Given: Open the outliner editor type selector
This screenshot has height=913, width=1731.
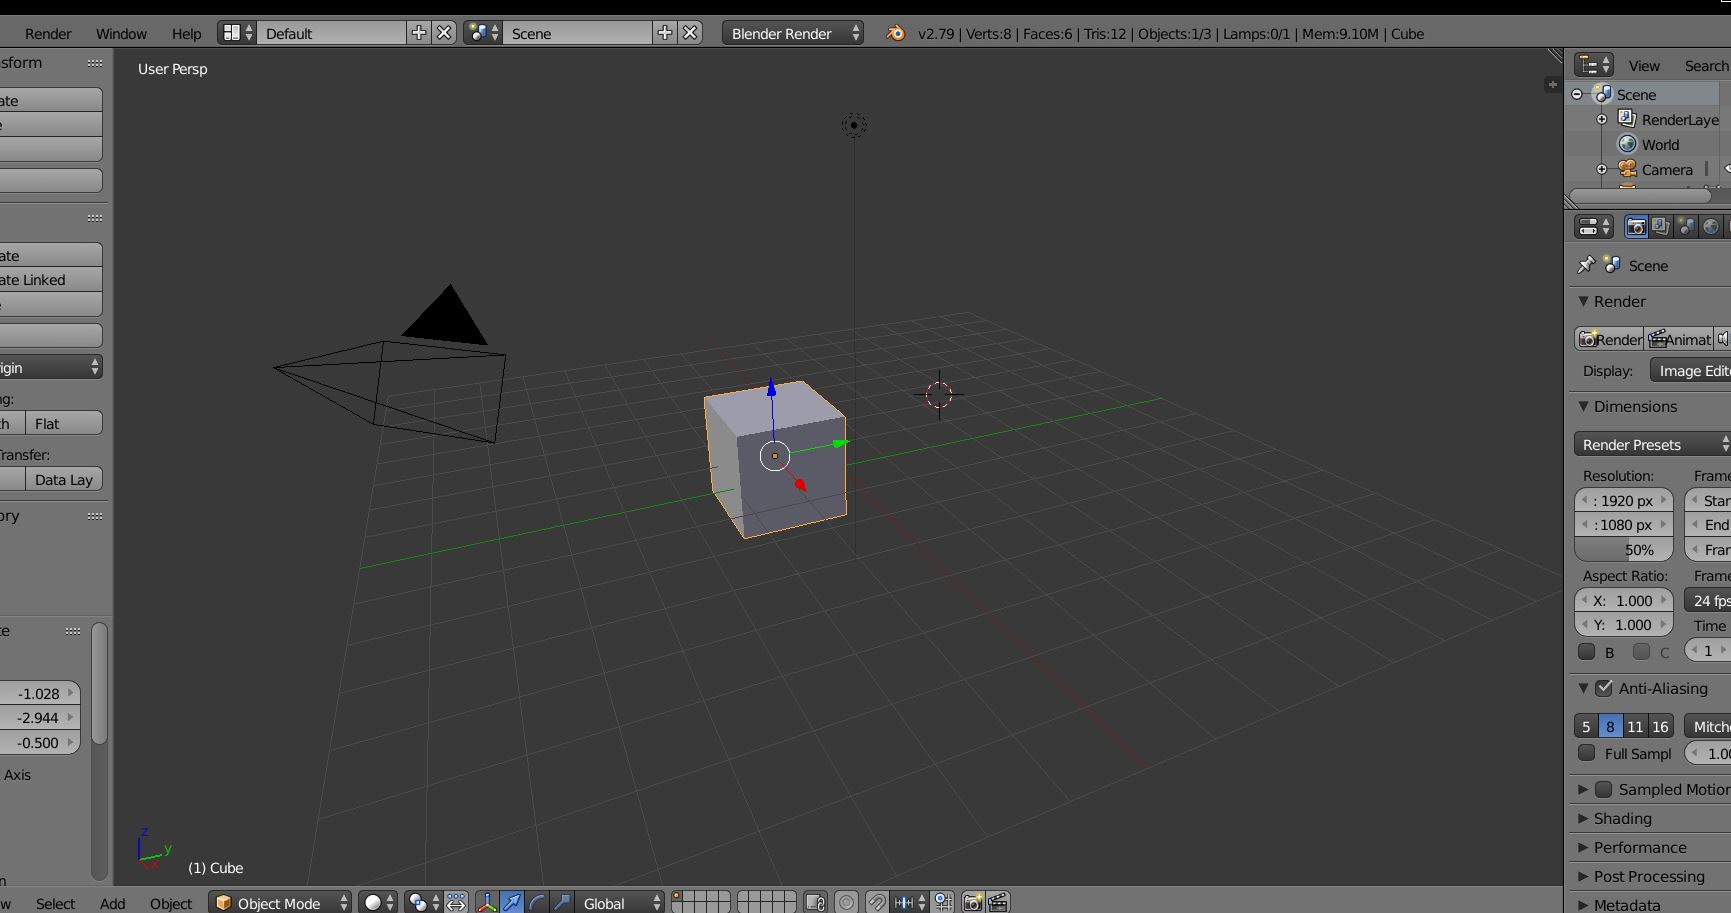Looking at the screenshot, I should click(x=1594, y=65).
